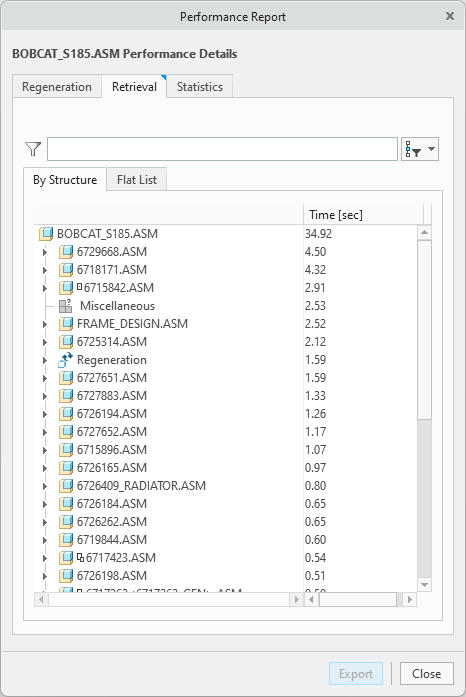Click the 6726165.ASM assembly icon

pyautogui.click(x=66, y=468)
